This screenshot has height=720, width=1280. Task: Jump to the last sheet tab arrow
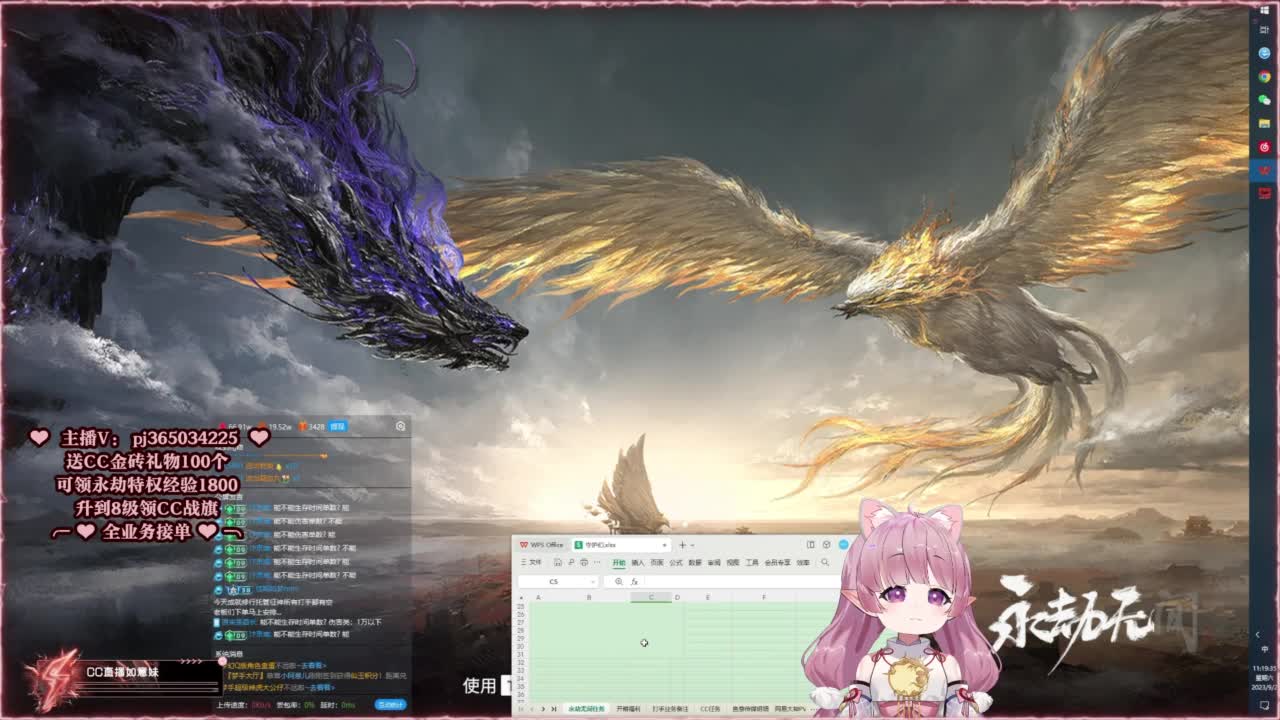(554, 708)
